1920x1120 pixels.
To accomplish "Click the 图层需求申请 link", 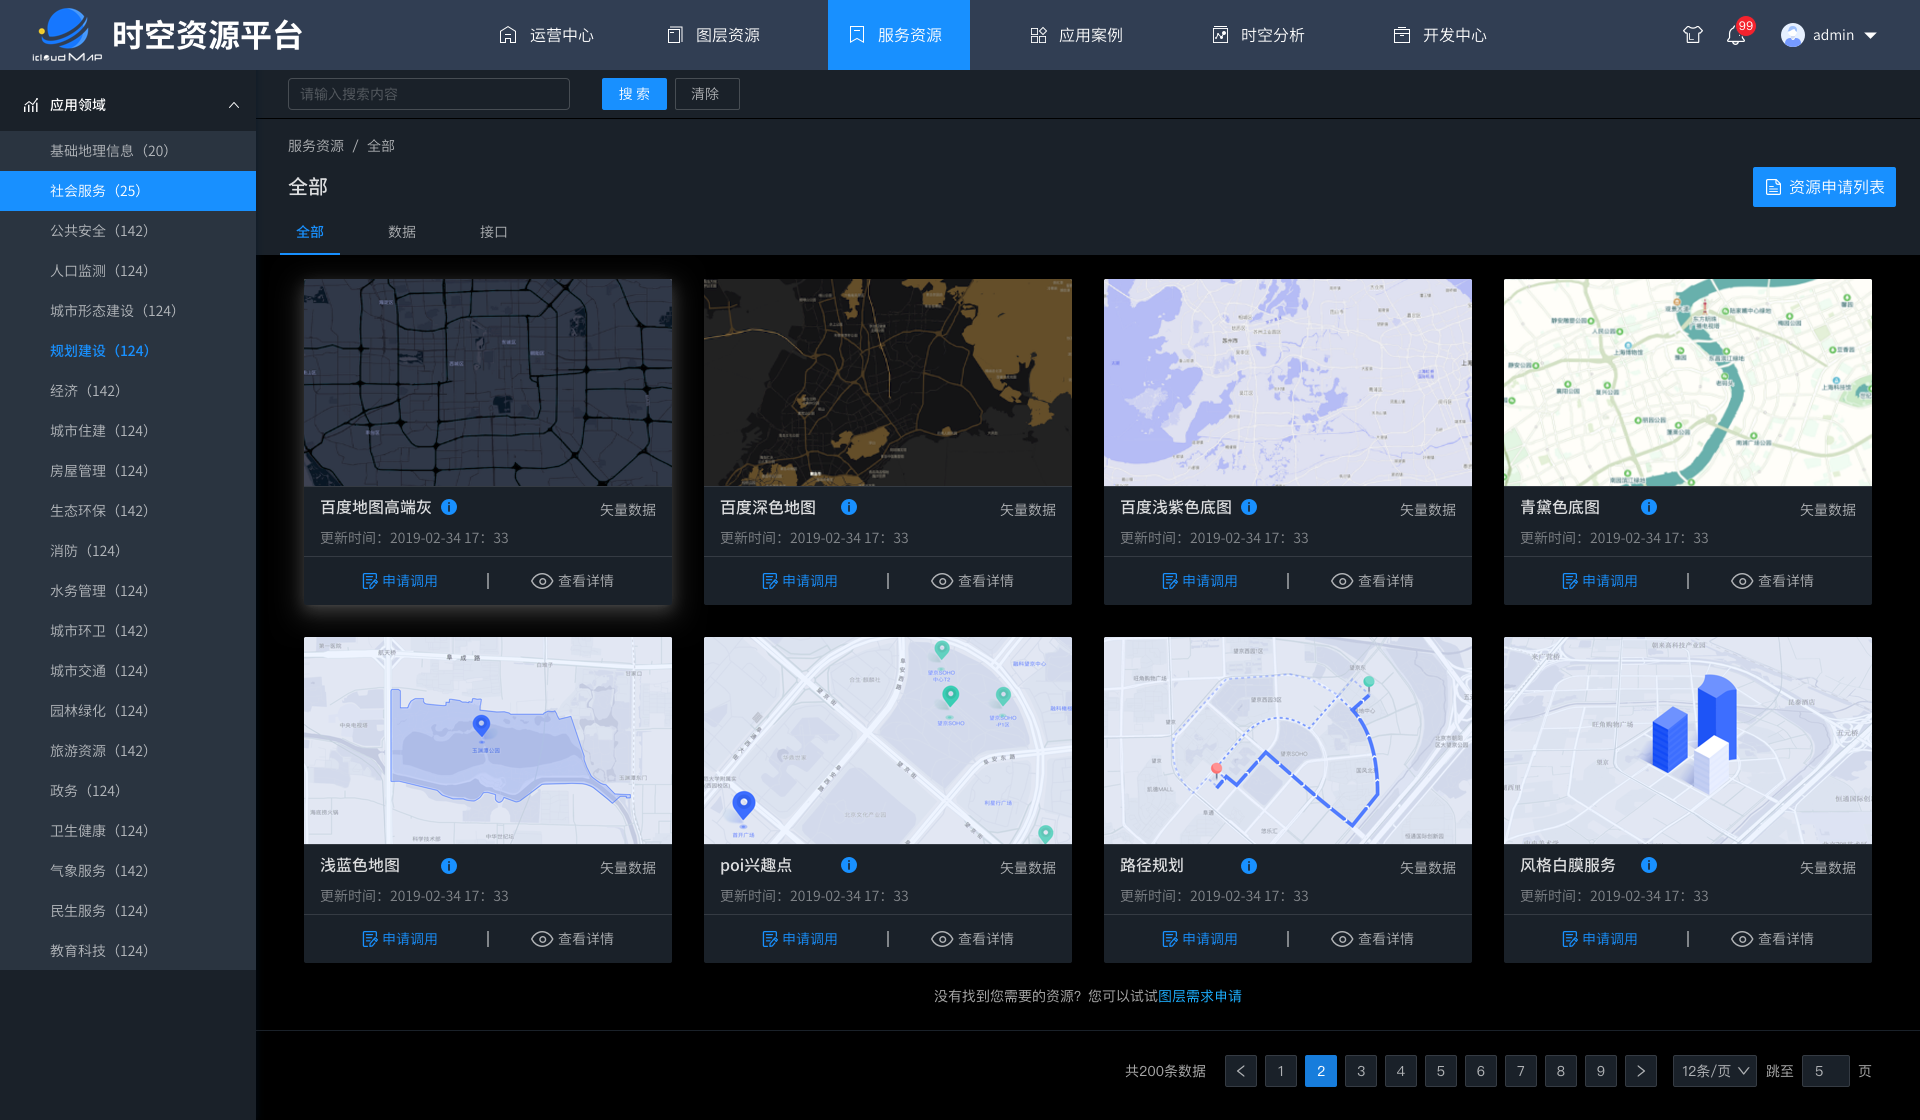I will click(x=1200, y=996).
